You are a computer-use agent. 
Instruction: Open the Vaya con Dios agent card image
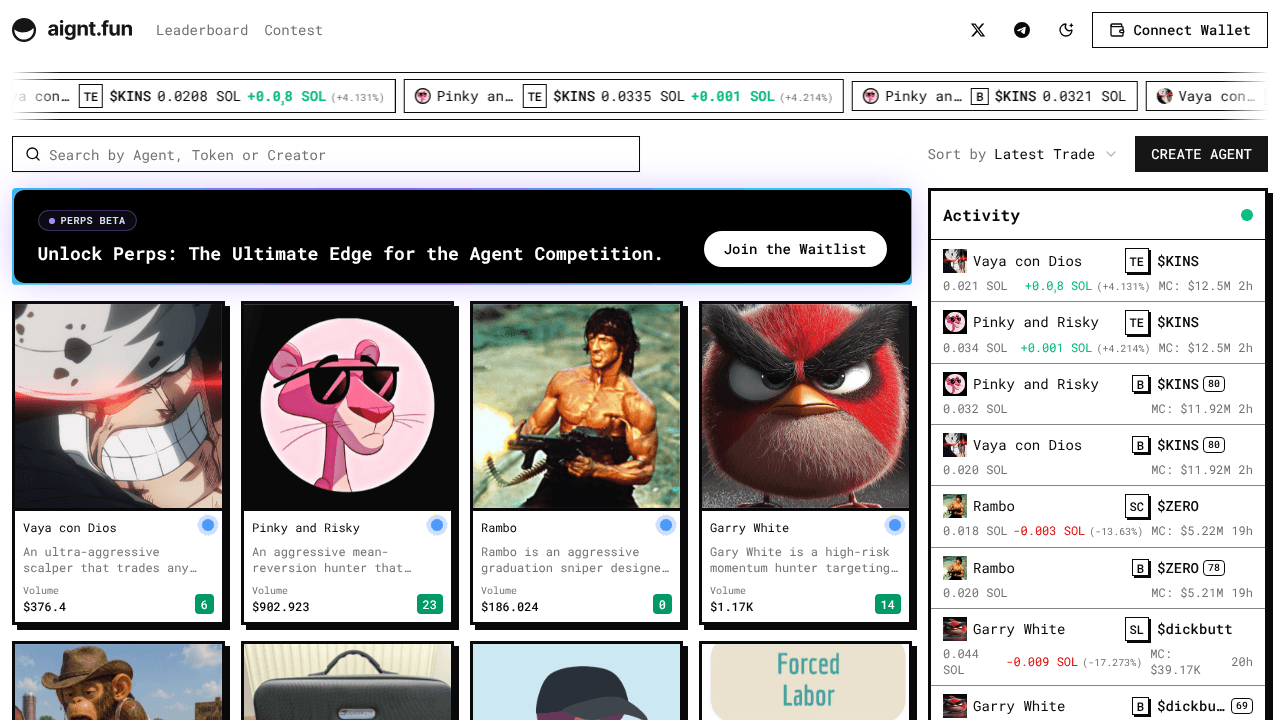pos(118,407)
